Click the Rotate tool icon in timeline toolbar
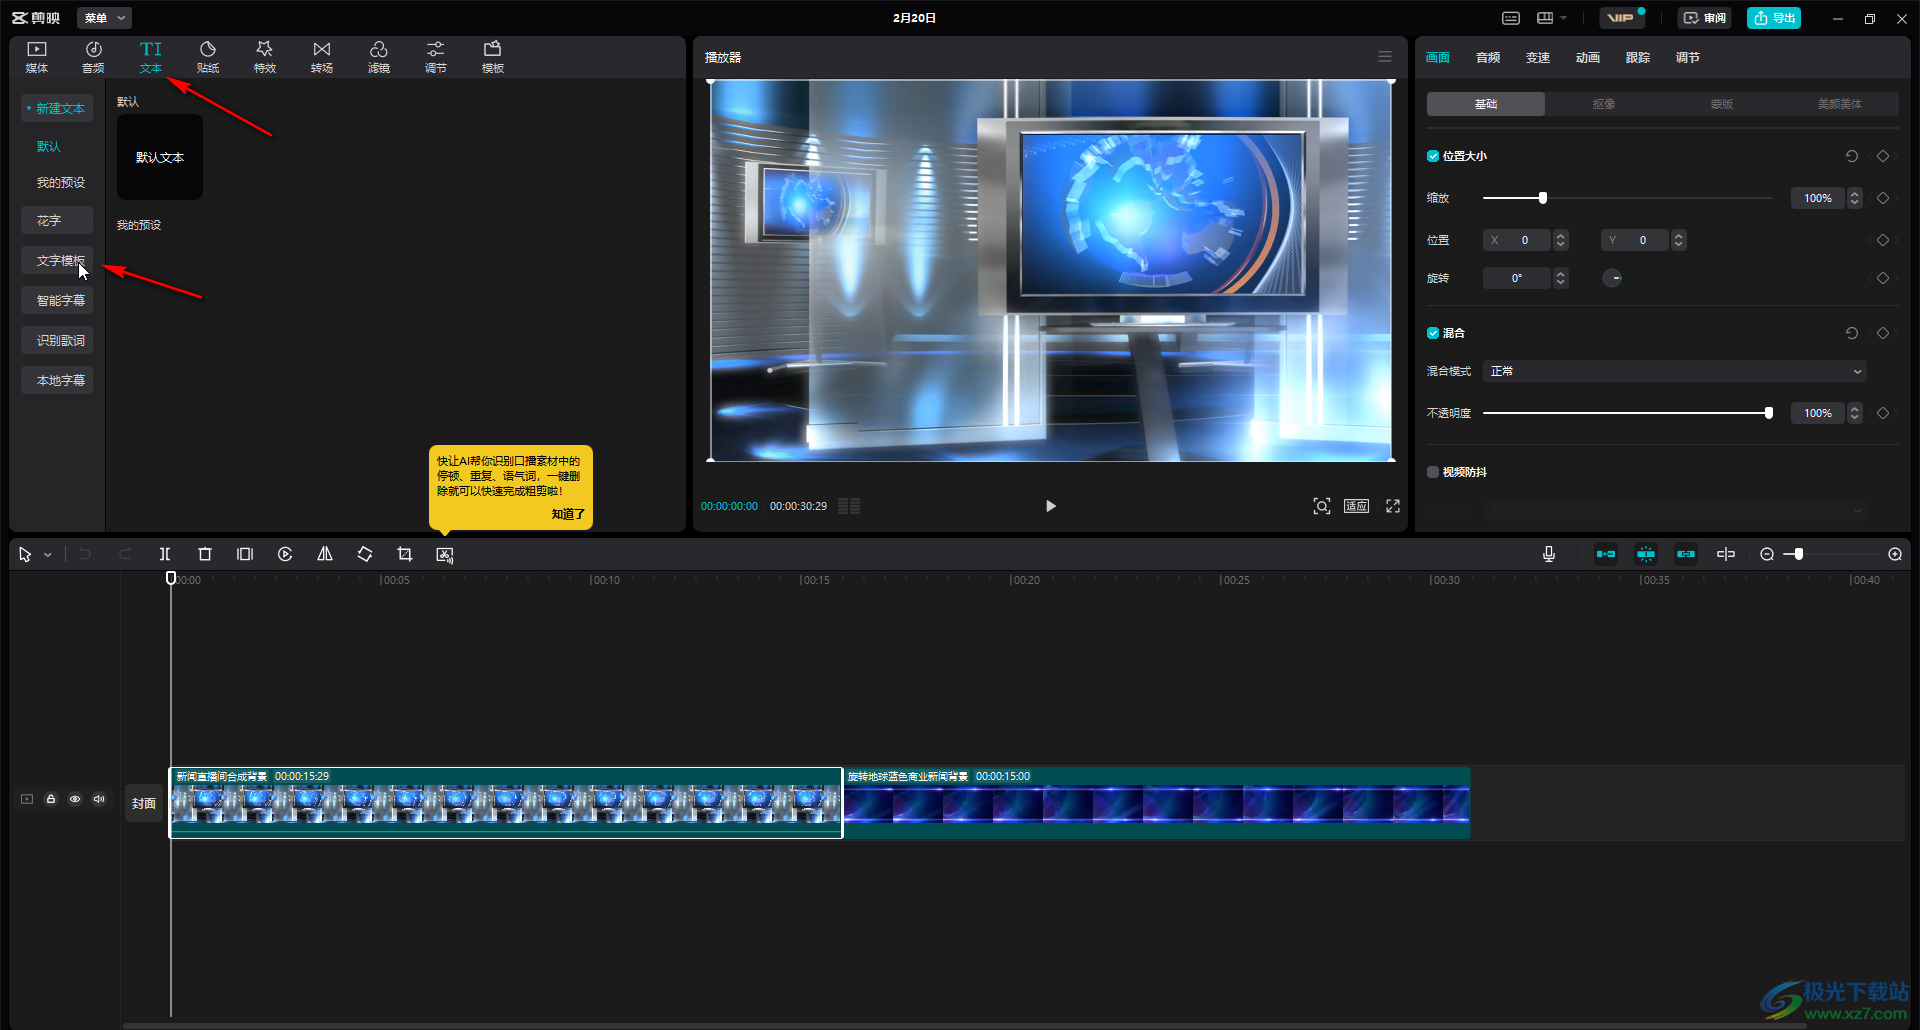Image resolution: width=1920 pixels, height=1030 pixels. (365, 554)
